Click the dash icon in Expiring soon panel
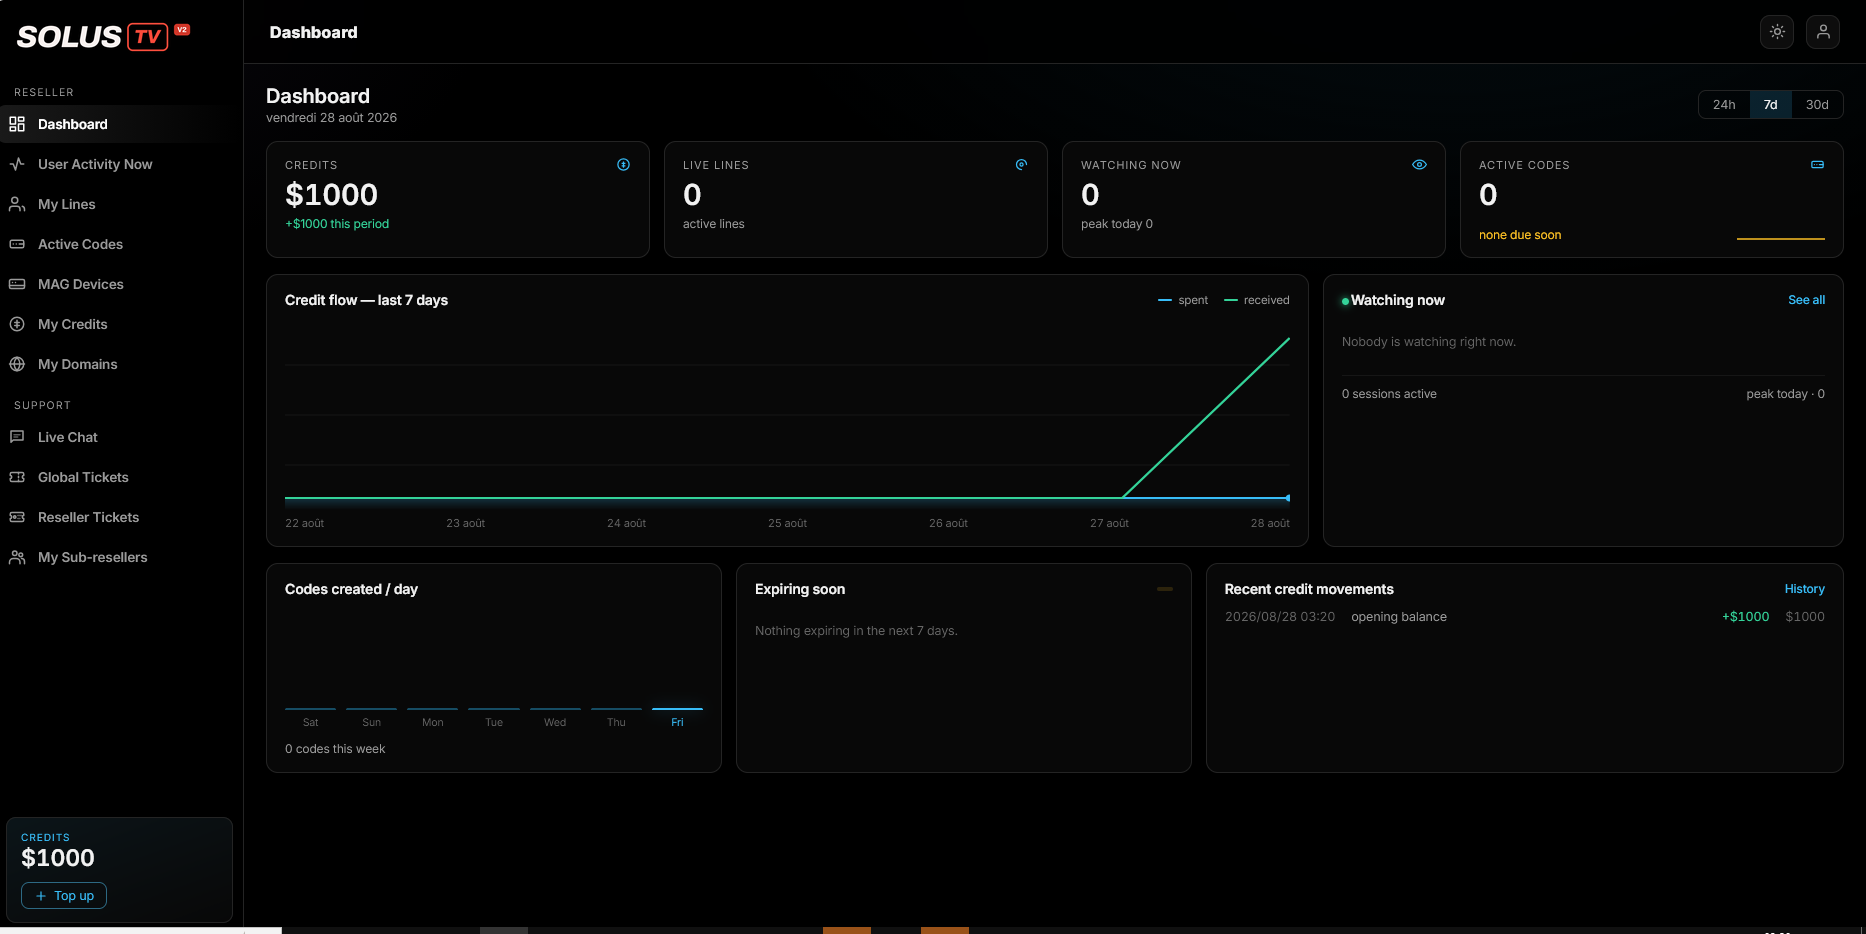 pos(1165,589)
